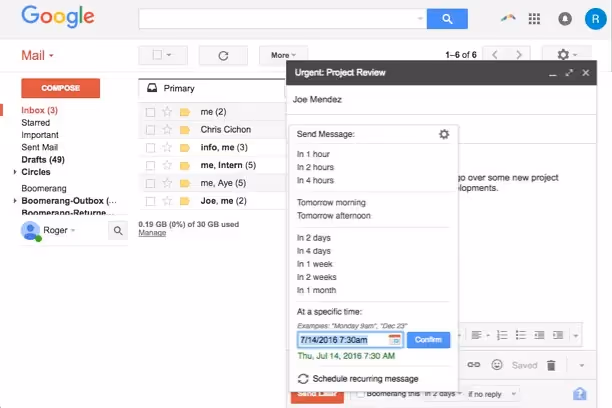Star the Joe, me (2) conversation

point(167,201)
